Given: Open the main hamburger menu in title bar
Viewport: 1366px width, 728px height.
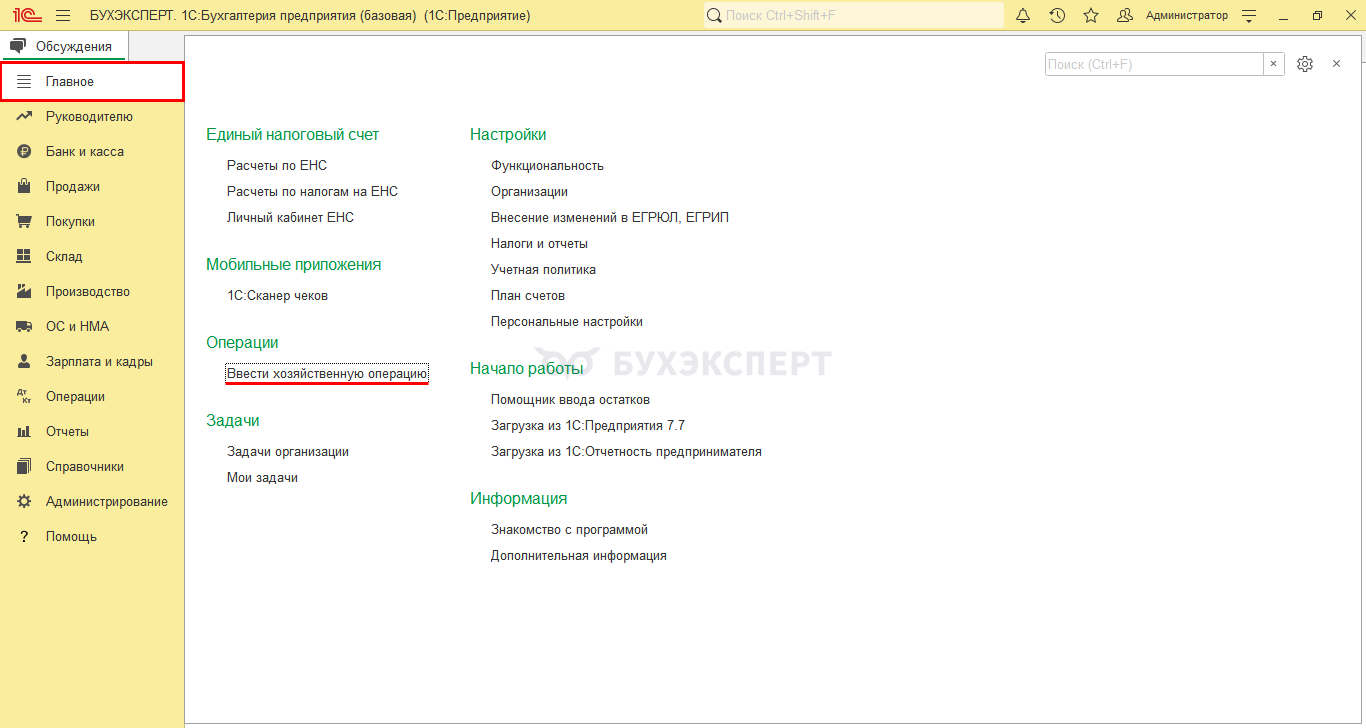Looking at the screenshot, I should pos(63,16).
